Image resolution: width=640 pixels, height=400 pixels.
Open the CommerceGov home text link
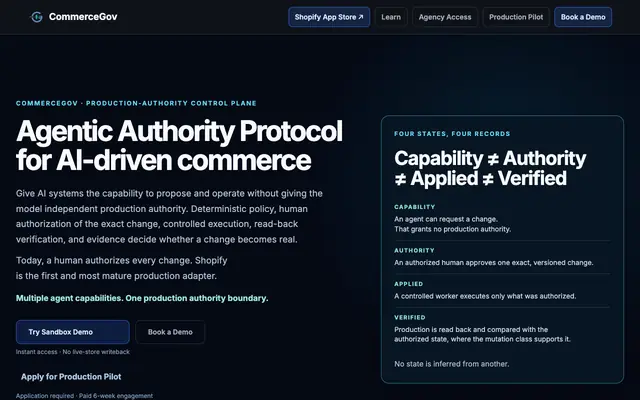(83, 17)
